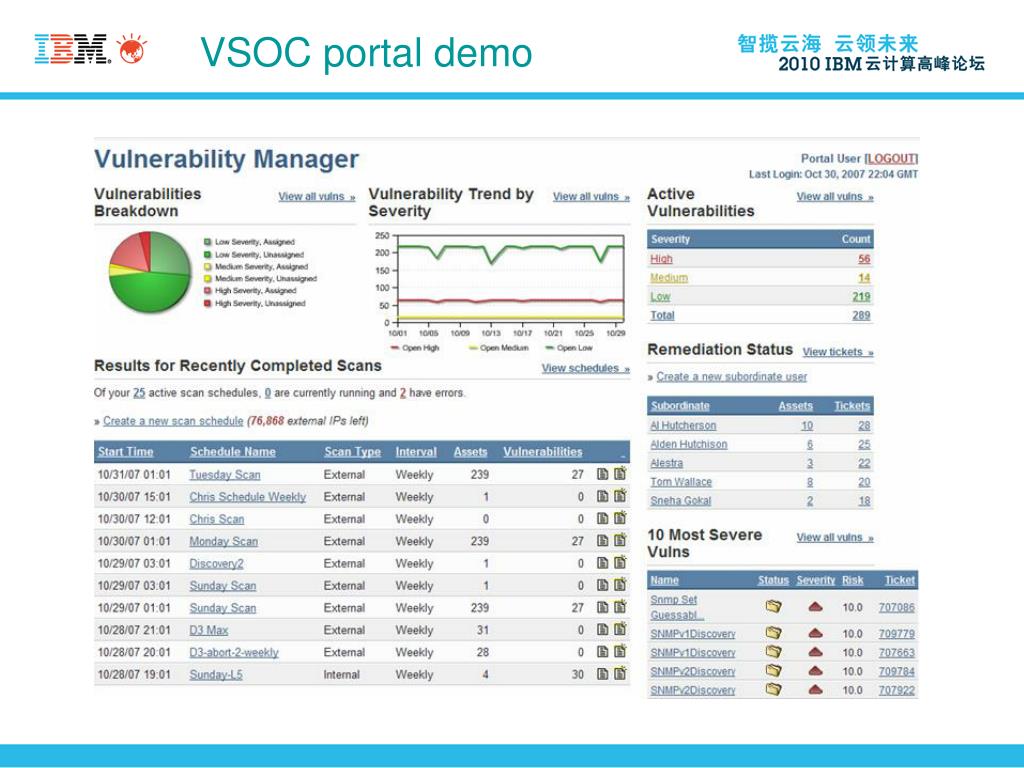Sort subordinates by Tickets column header

(852, 406)
